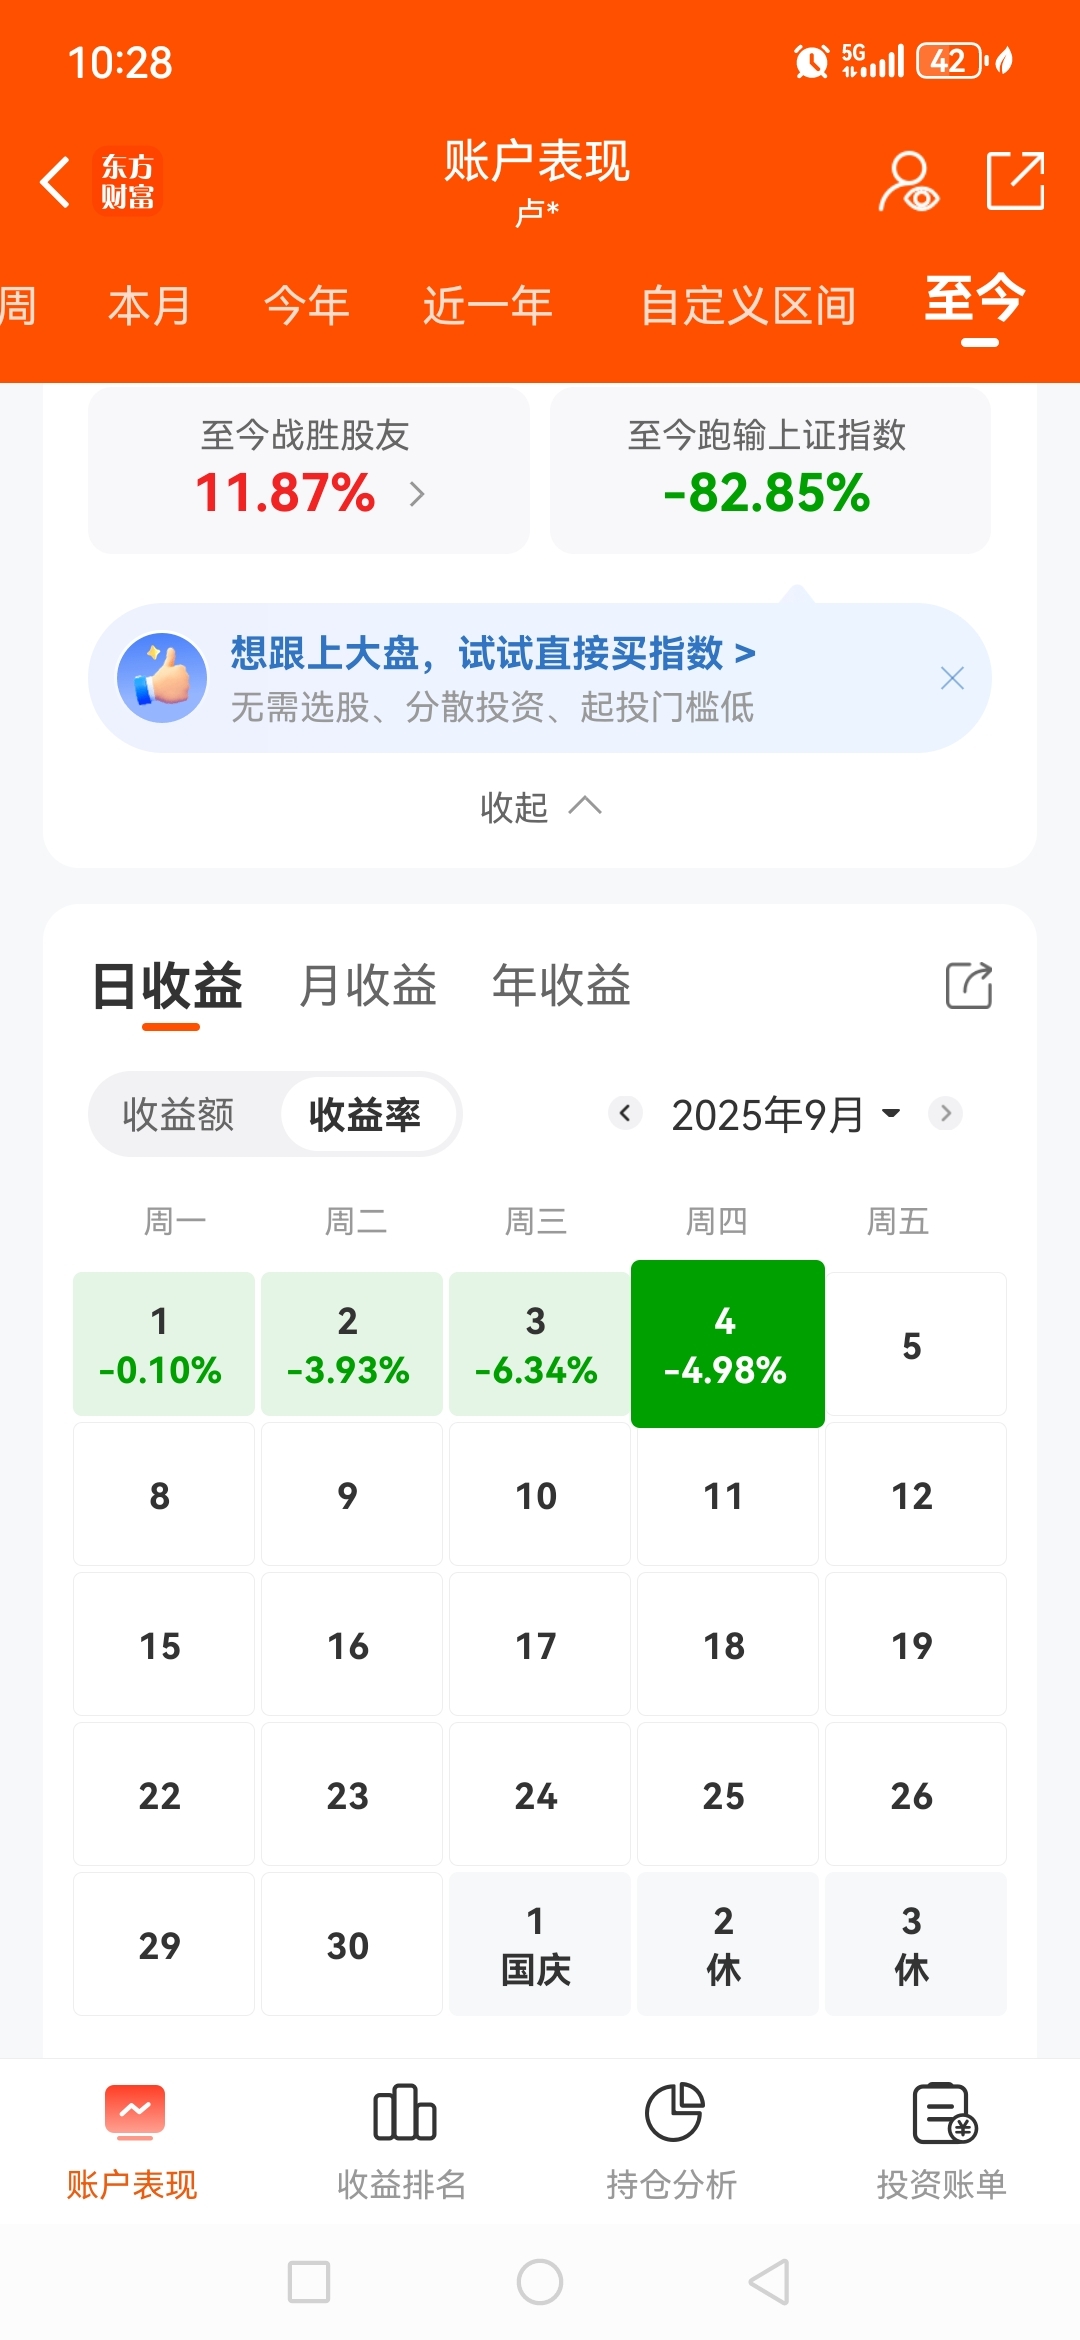Open the account visibility profile icon
Screen dimensions: 1080x2340
(908, 181)
